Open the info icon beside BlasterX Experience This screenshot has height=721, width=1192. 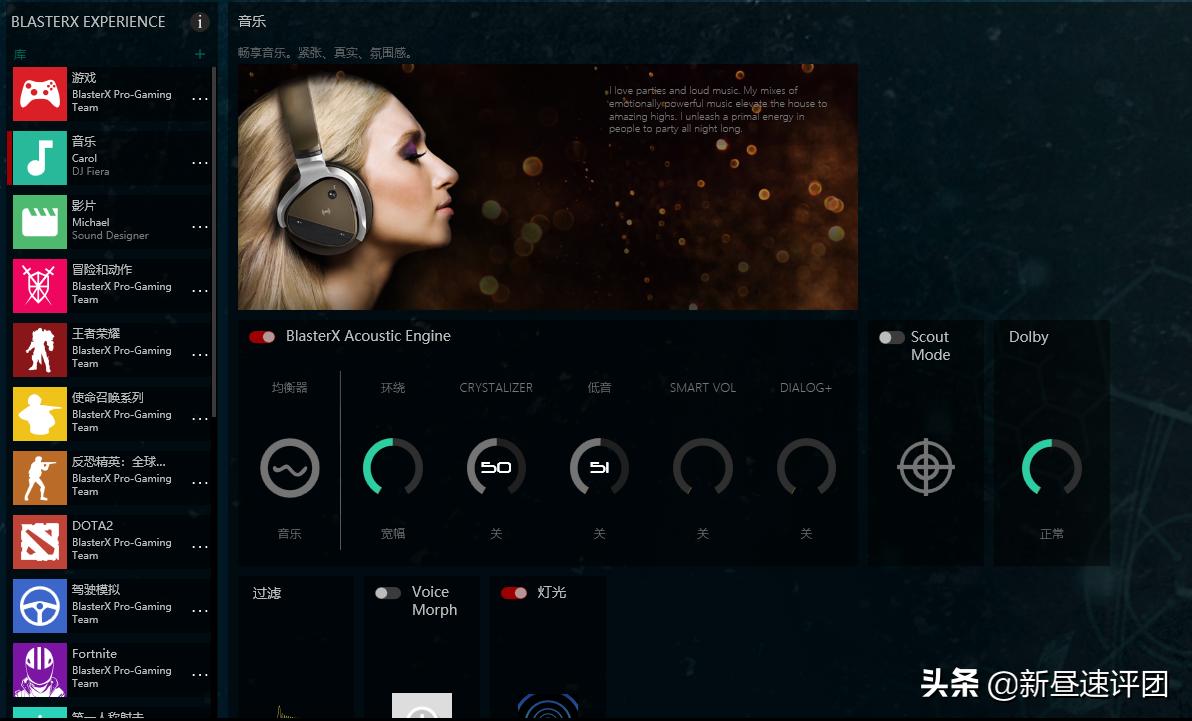200,22
